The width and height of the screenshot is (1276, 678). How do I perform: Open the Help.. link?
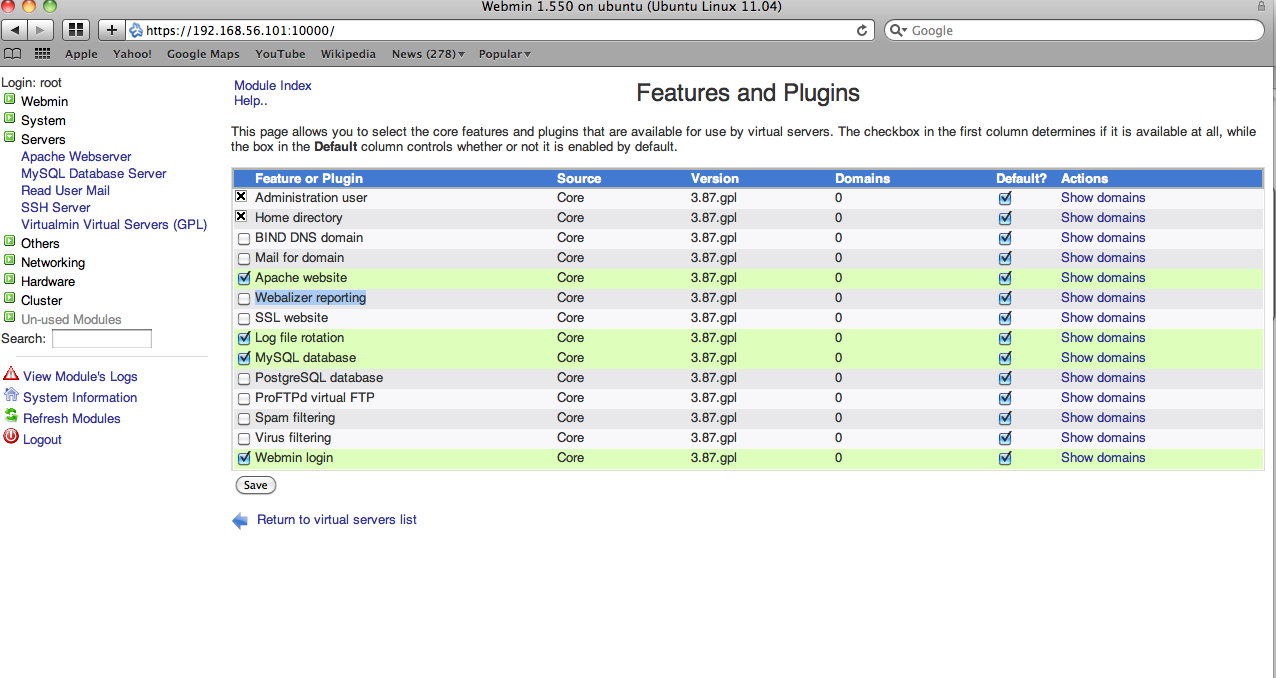[251, 101]
